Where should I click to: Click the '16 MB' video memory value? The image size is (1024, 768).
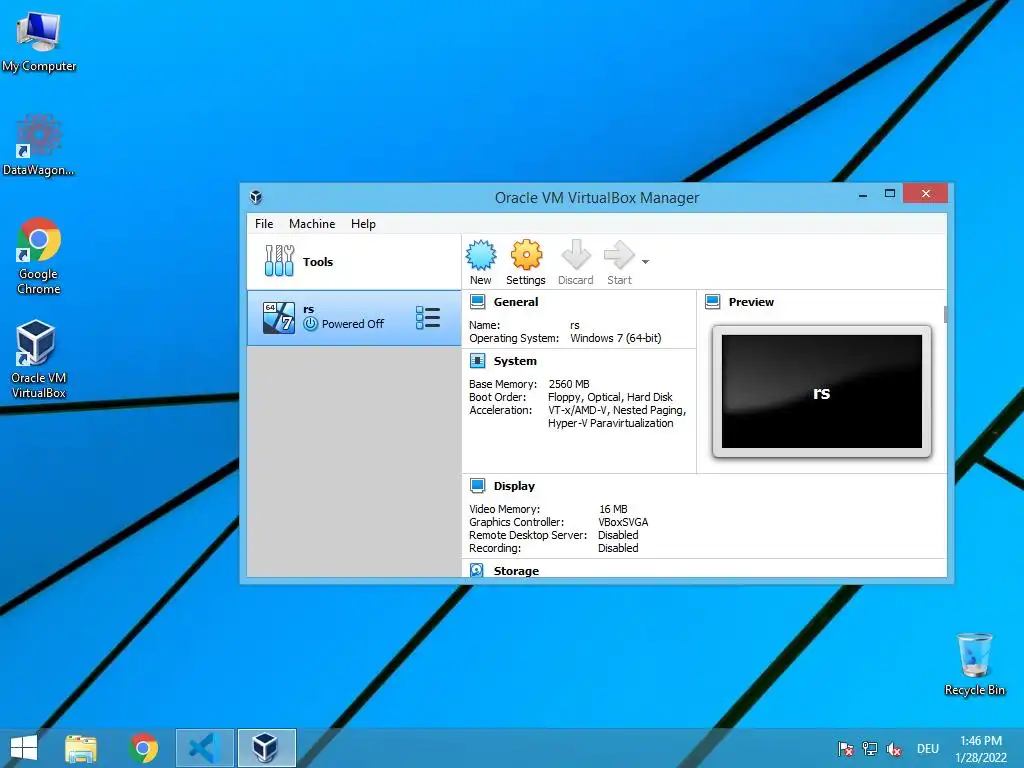tap(613, 509)
